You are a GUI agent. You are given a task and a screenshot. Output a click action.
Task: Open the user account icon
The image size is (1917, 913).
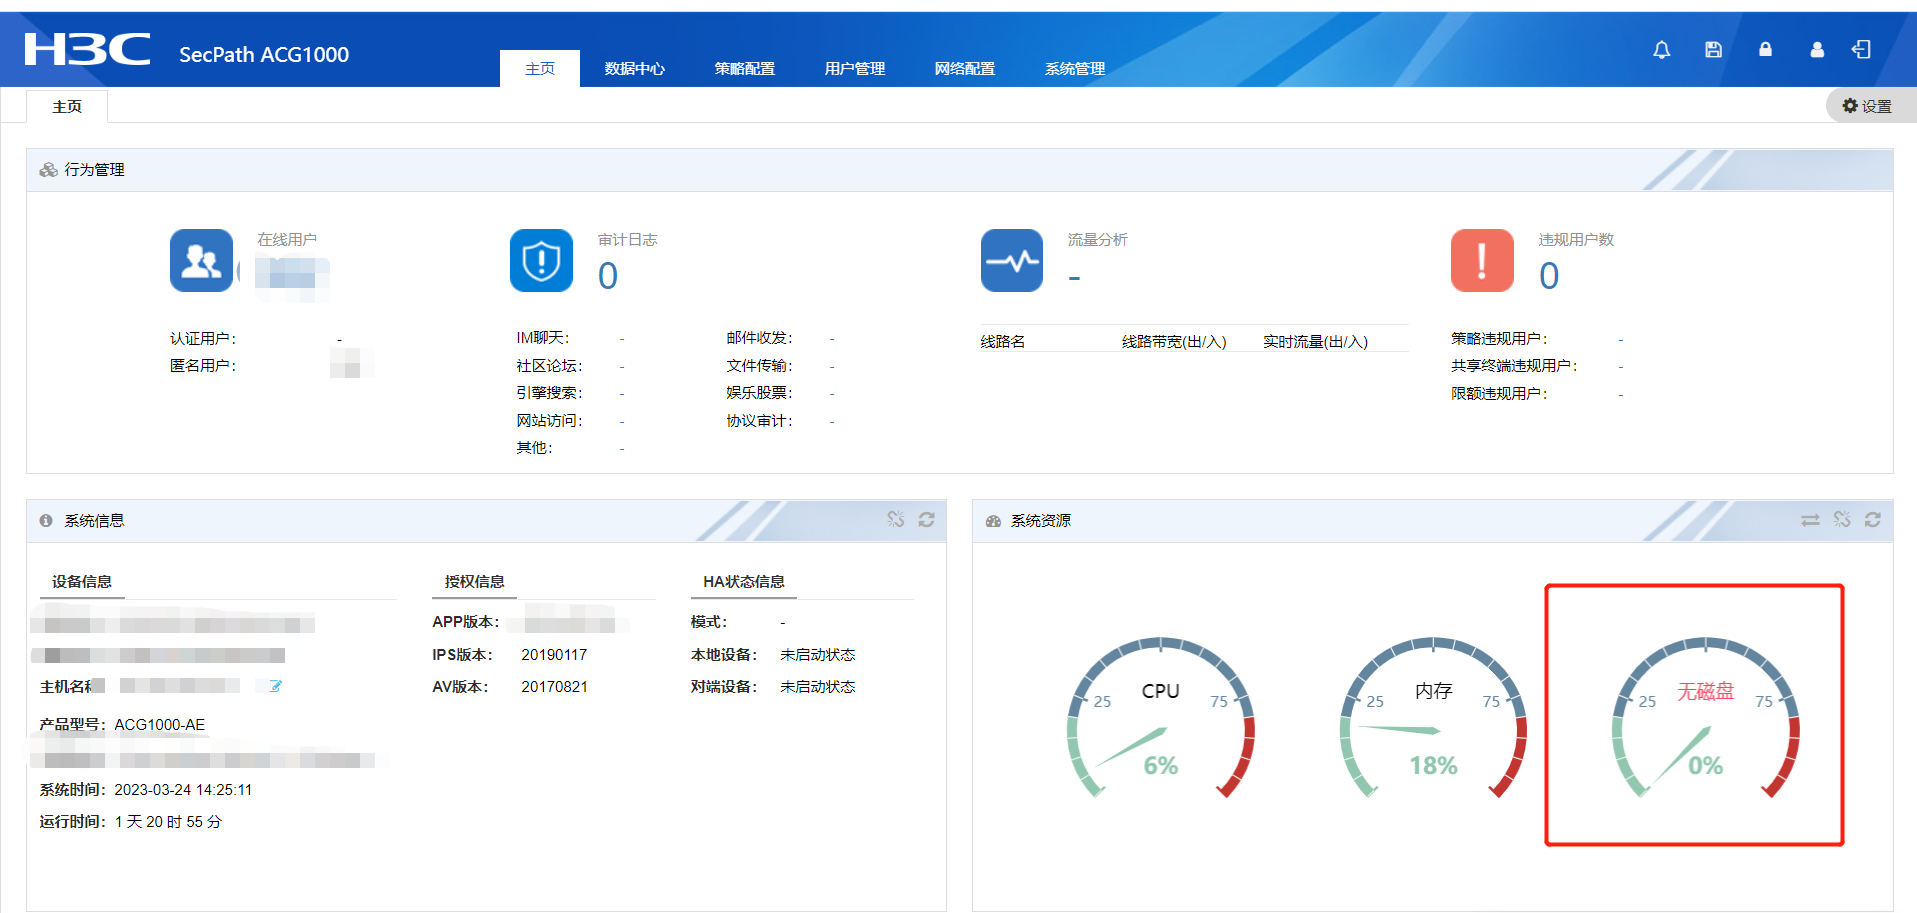1817,50
